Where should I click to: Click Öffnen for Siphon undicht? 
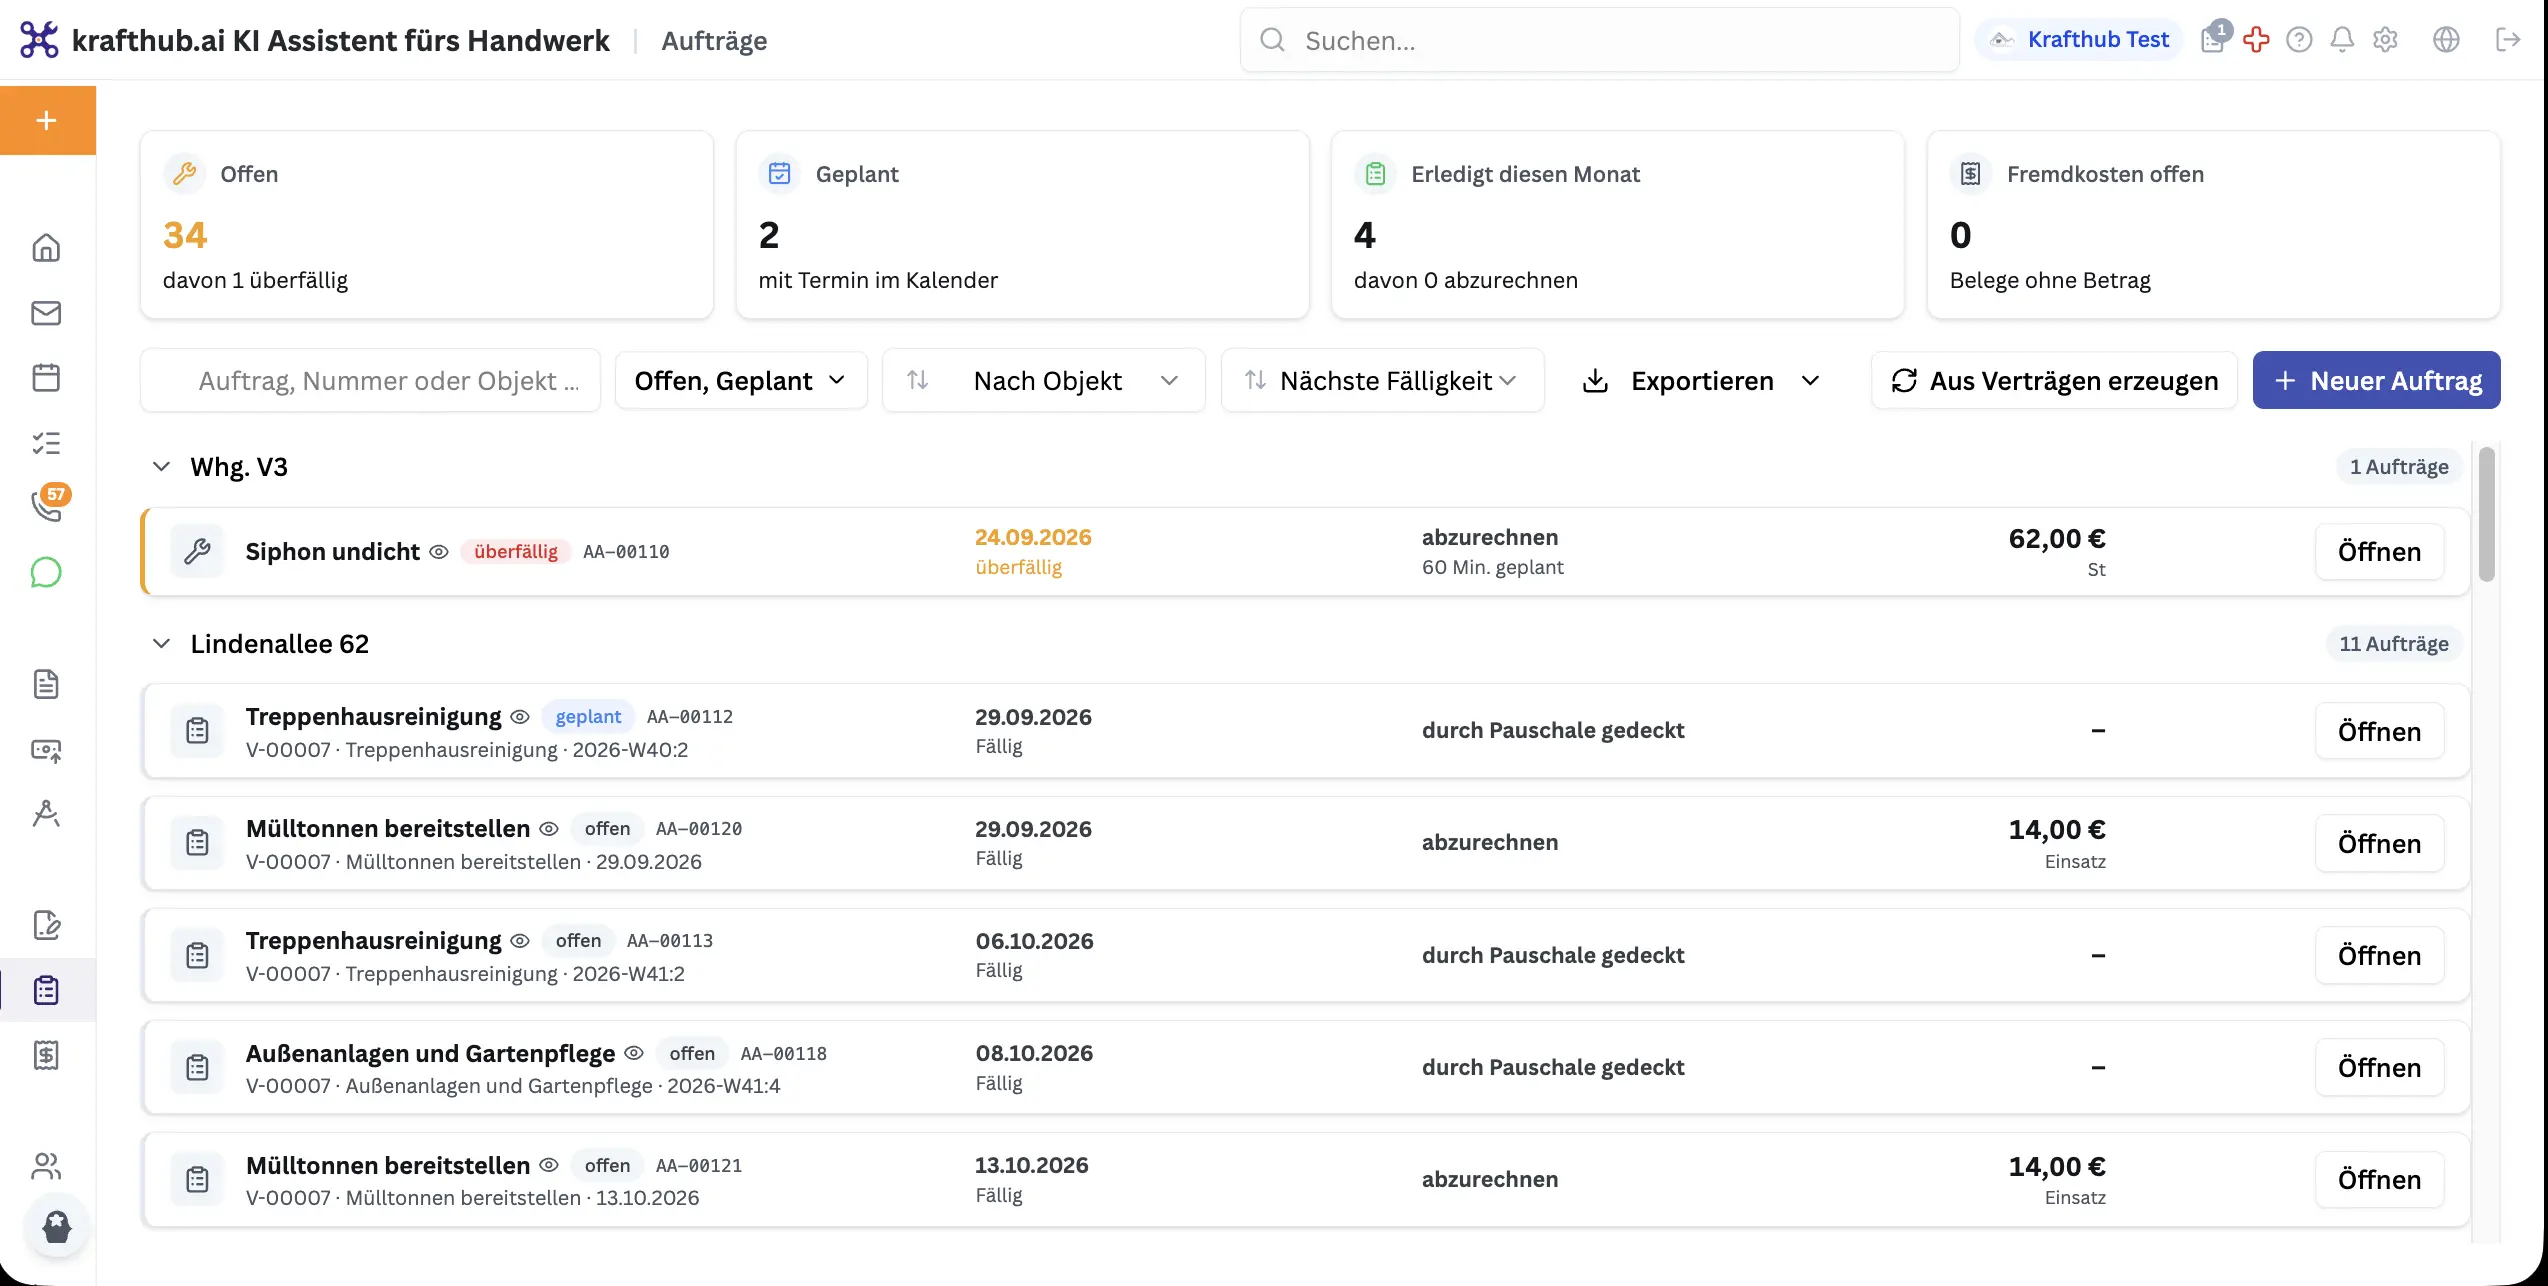[2379, 551]
